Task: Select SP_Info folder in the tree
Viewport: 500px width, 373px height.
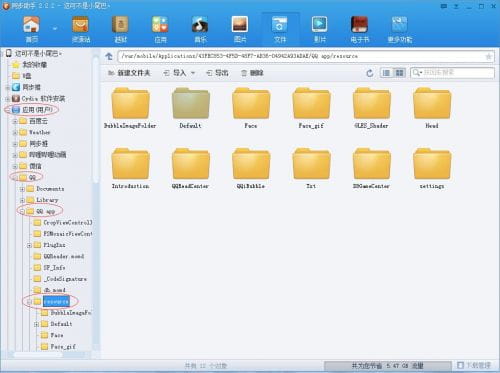Action: click(50, 268)
